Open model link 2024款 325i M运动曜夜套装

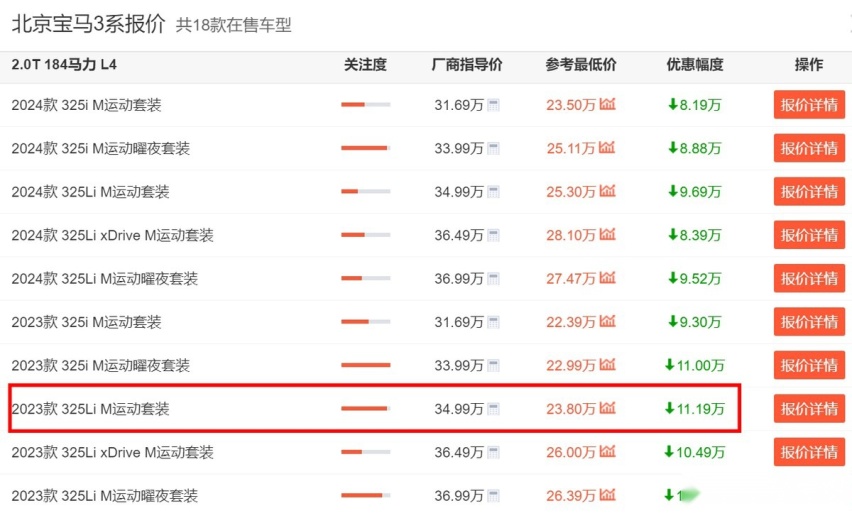(x=101, y=148)
